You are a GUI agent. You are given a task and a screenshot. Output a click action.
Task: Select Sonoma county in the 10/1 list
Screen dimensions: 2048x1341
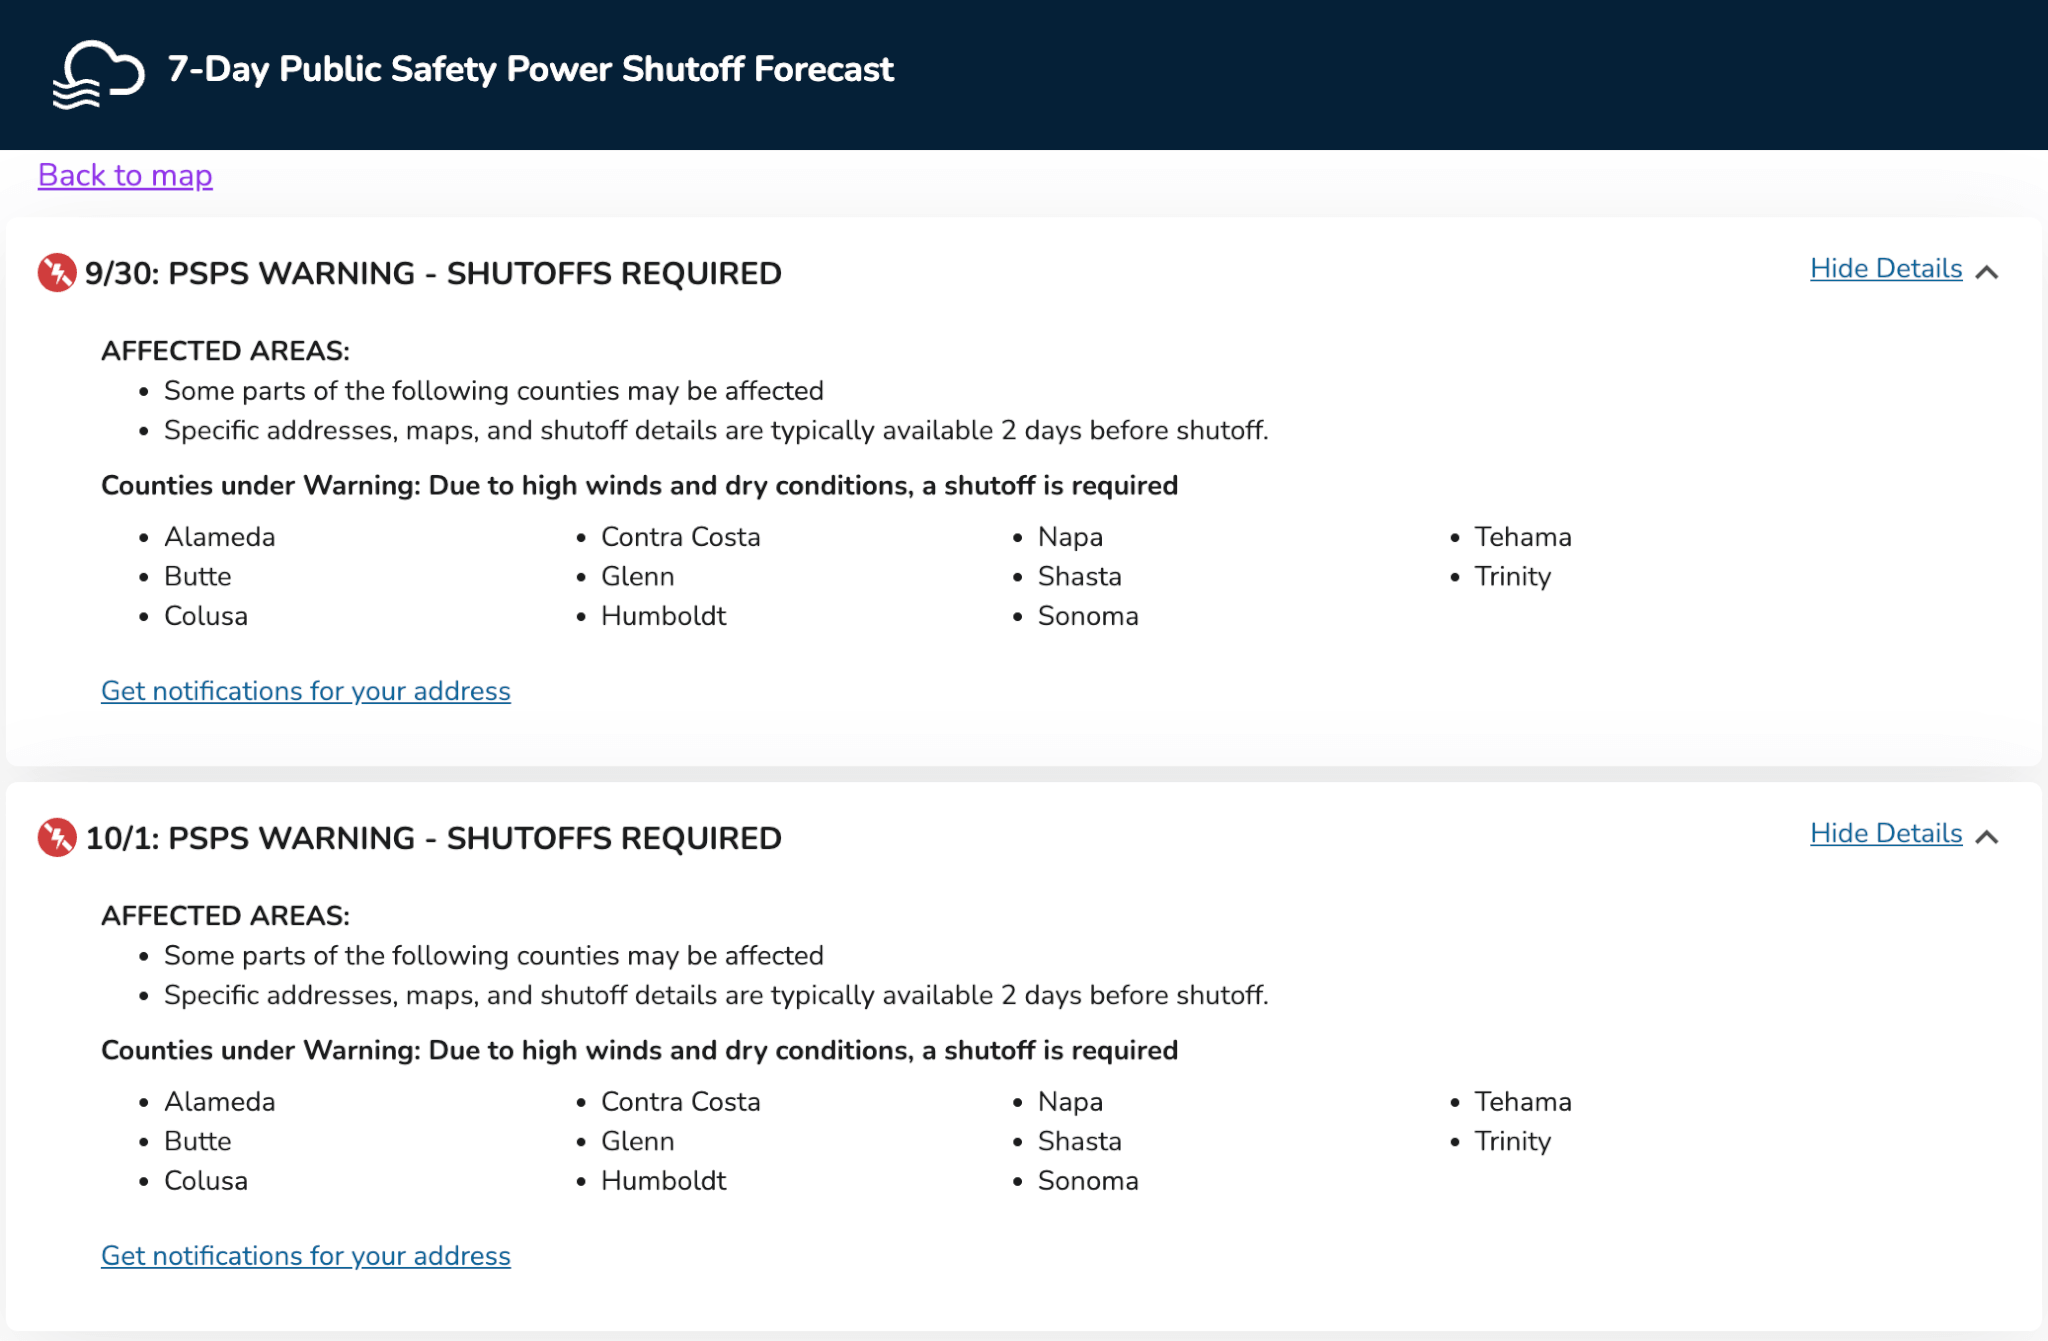click(1088, 1181)
